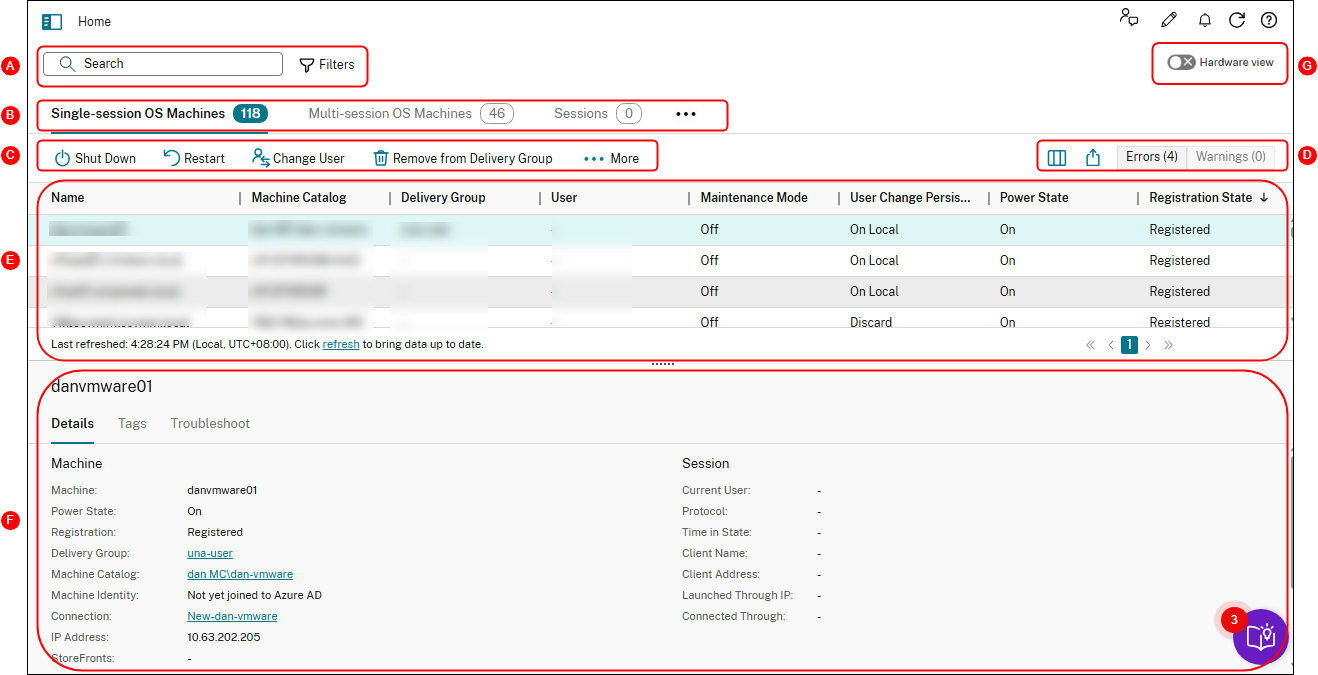The image size is (1318, 675).
Task: Open the columns chooser icon
Action: [x=1056, y=157]
